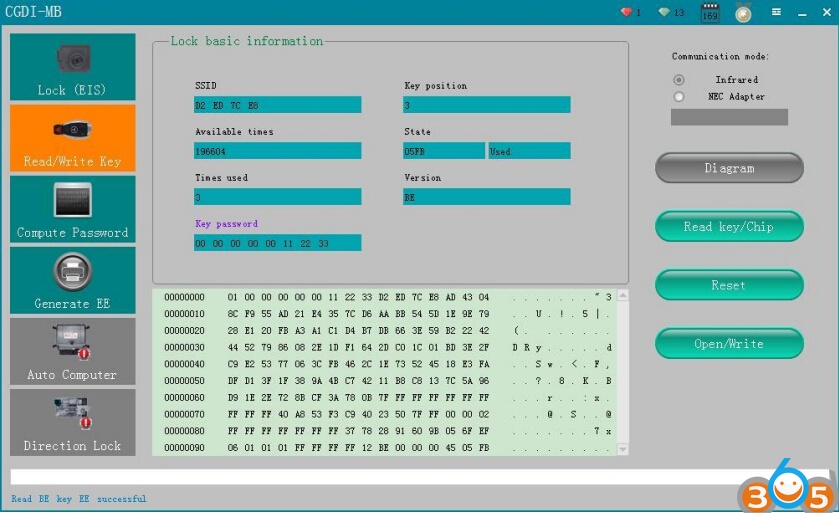Screen dimensions: 839x513
Task: Click the gray box under NEC Adapter
Action: (729, 117)
